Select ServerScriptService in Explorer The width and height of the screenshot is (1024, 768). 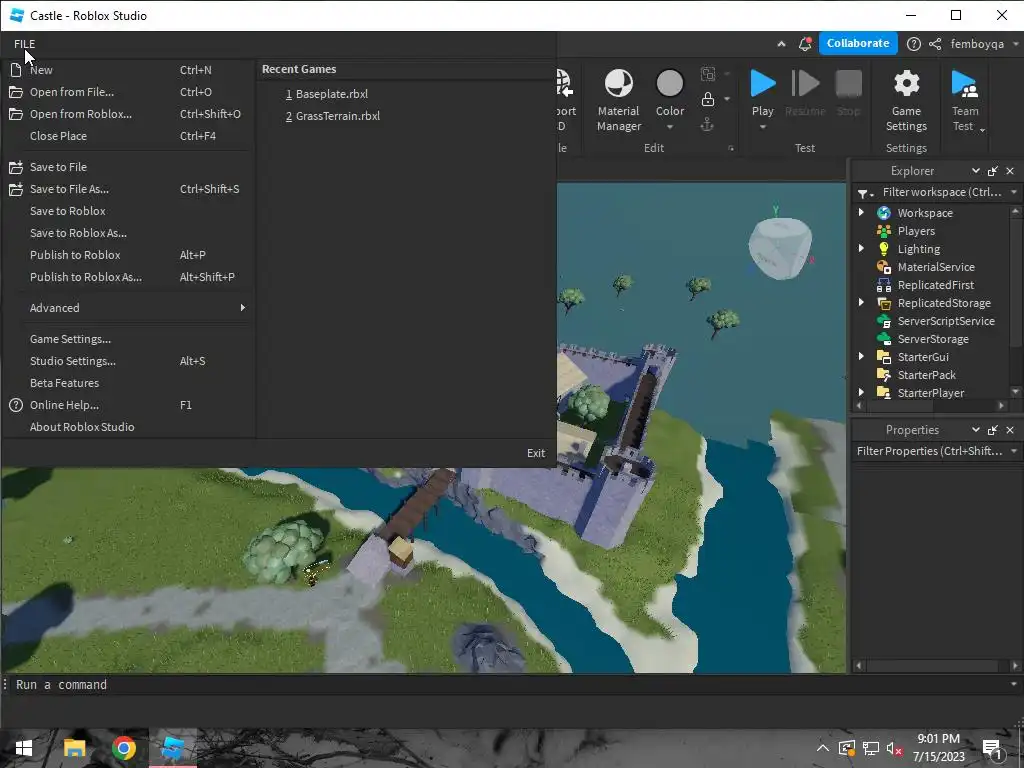946,321
